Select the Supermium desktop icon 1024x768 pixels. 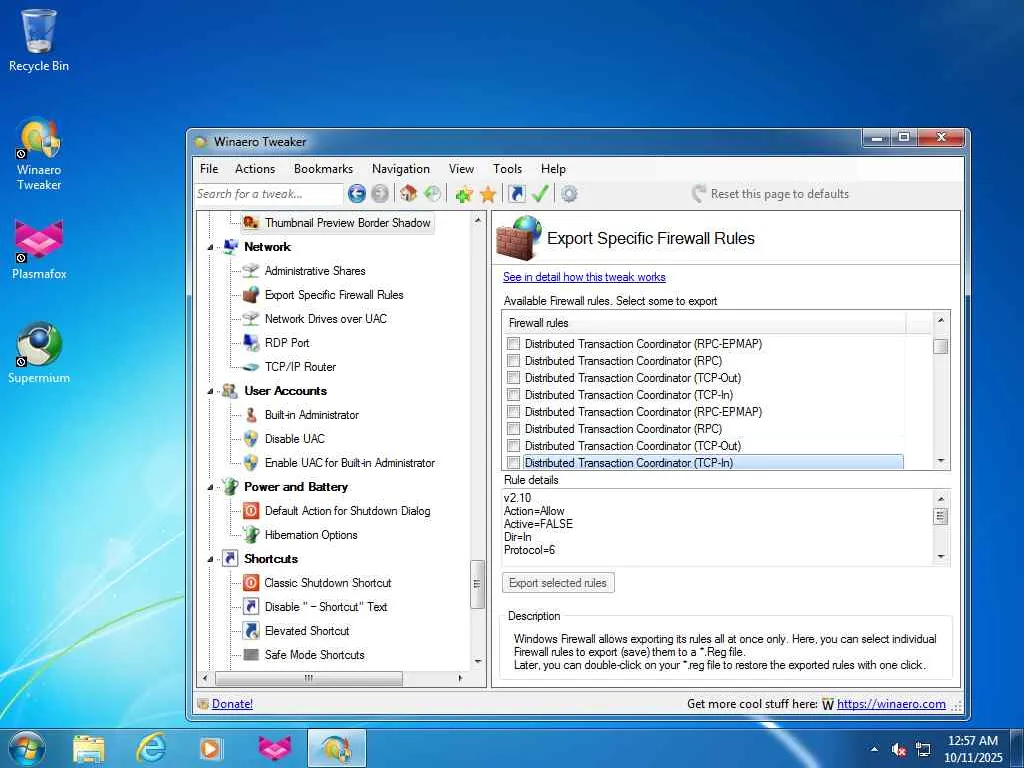pyautogui.click(x=39, y=353)
